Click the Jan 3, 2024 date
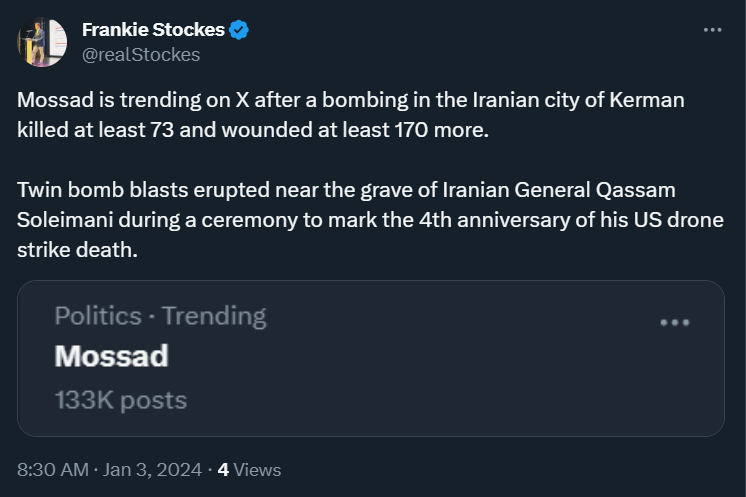The width and height of the screenshot is (746, 497). coord(152,469)
